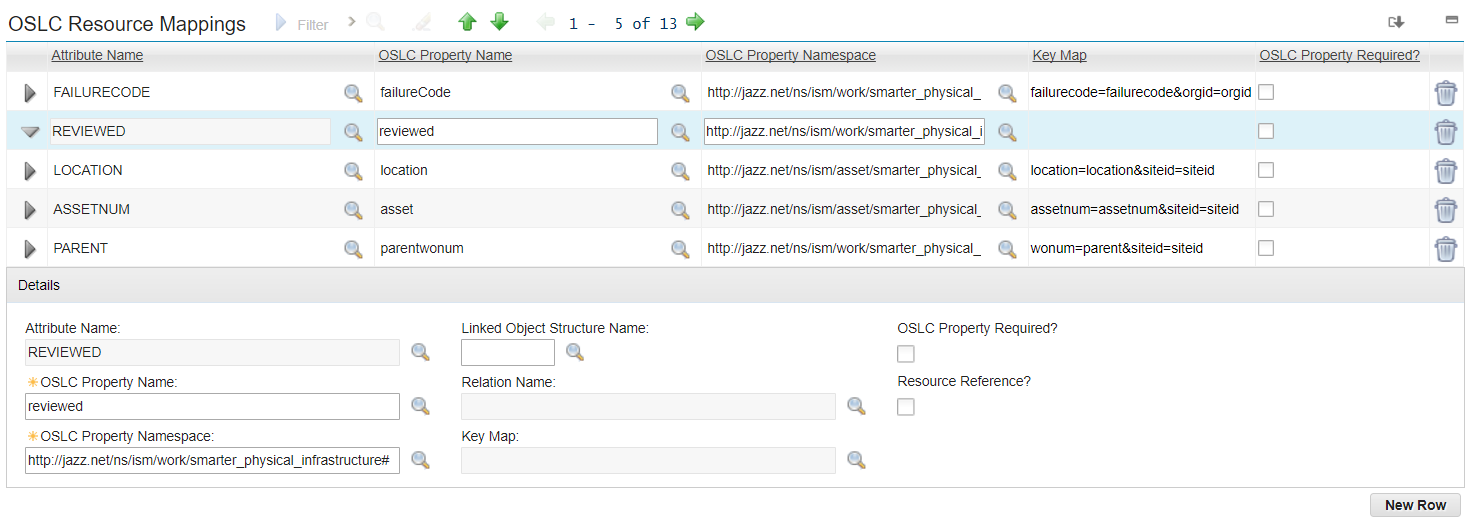Viewport: 1483px width, 522px height.
Task: Open lookup for LOCATION attribute name
Action: [x=353, y=171]
